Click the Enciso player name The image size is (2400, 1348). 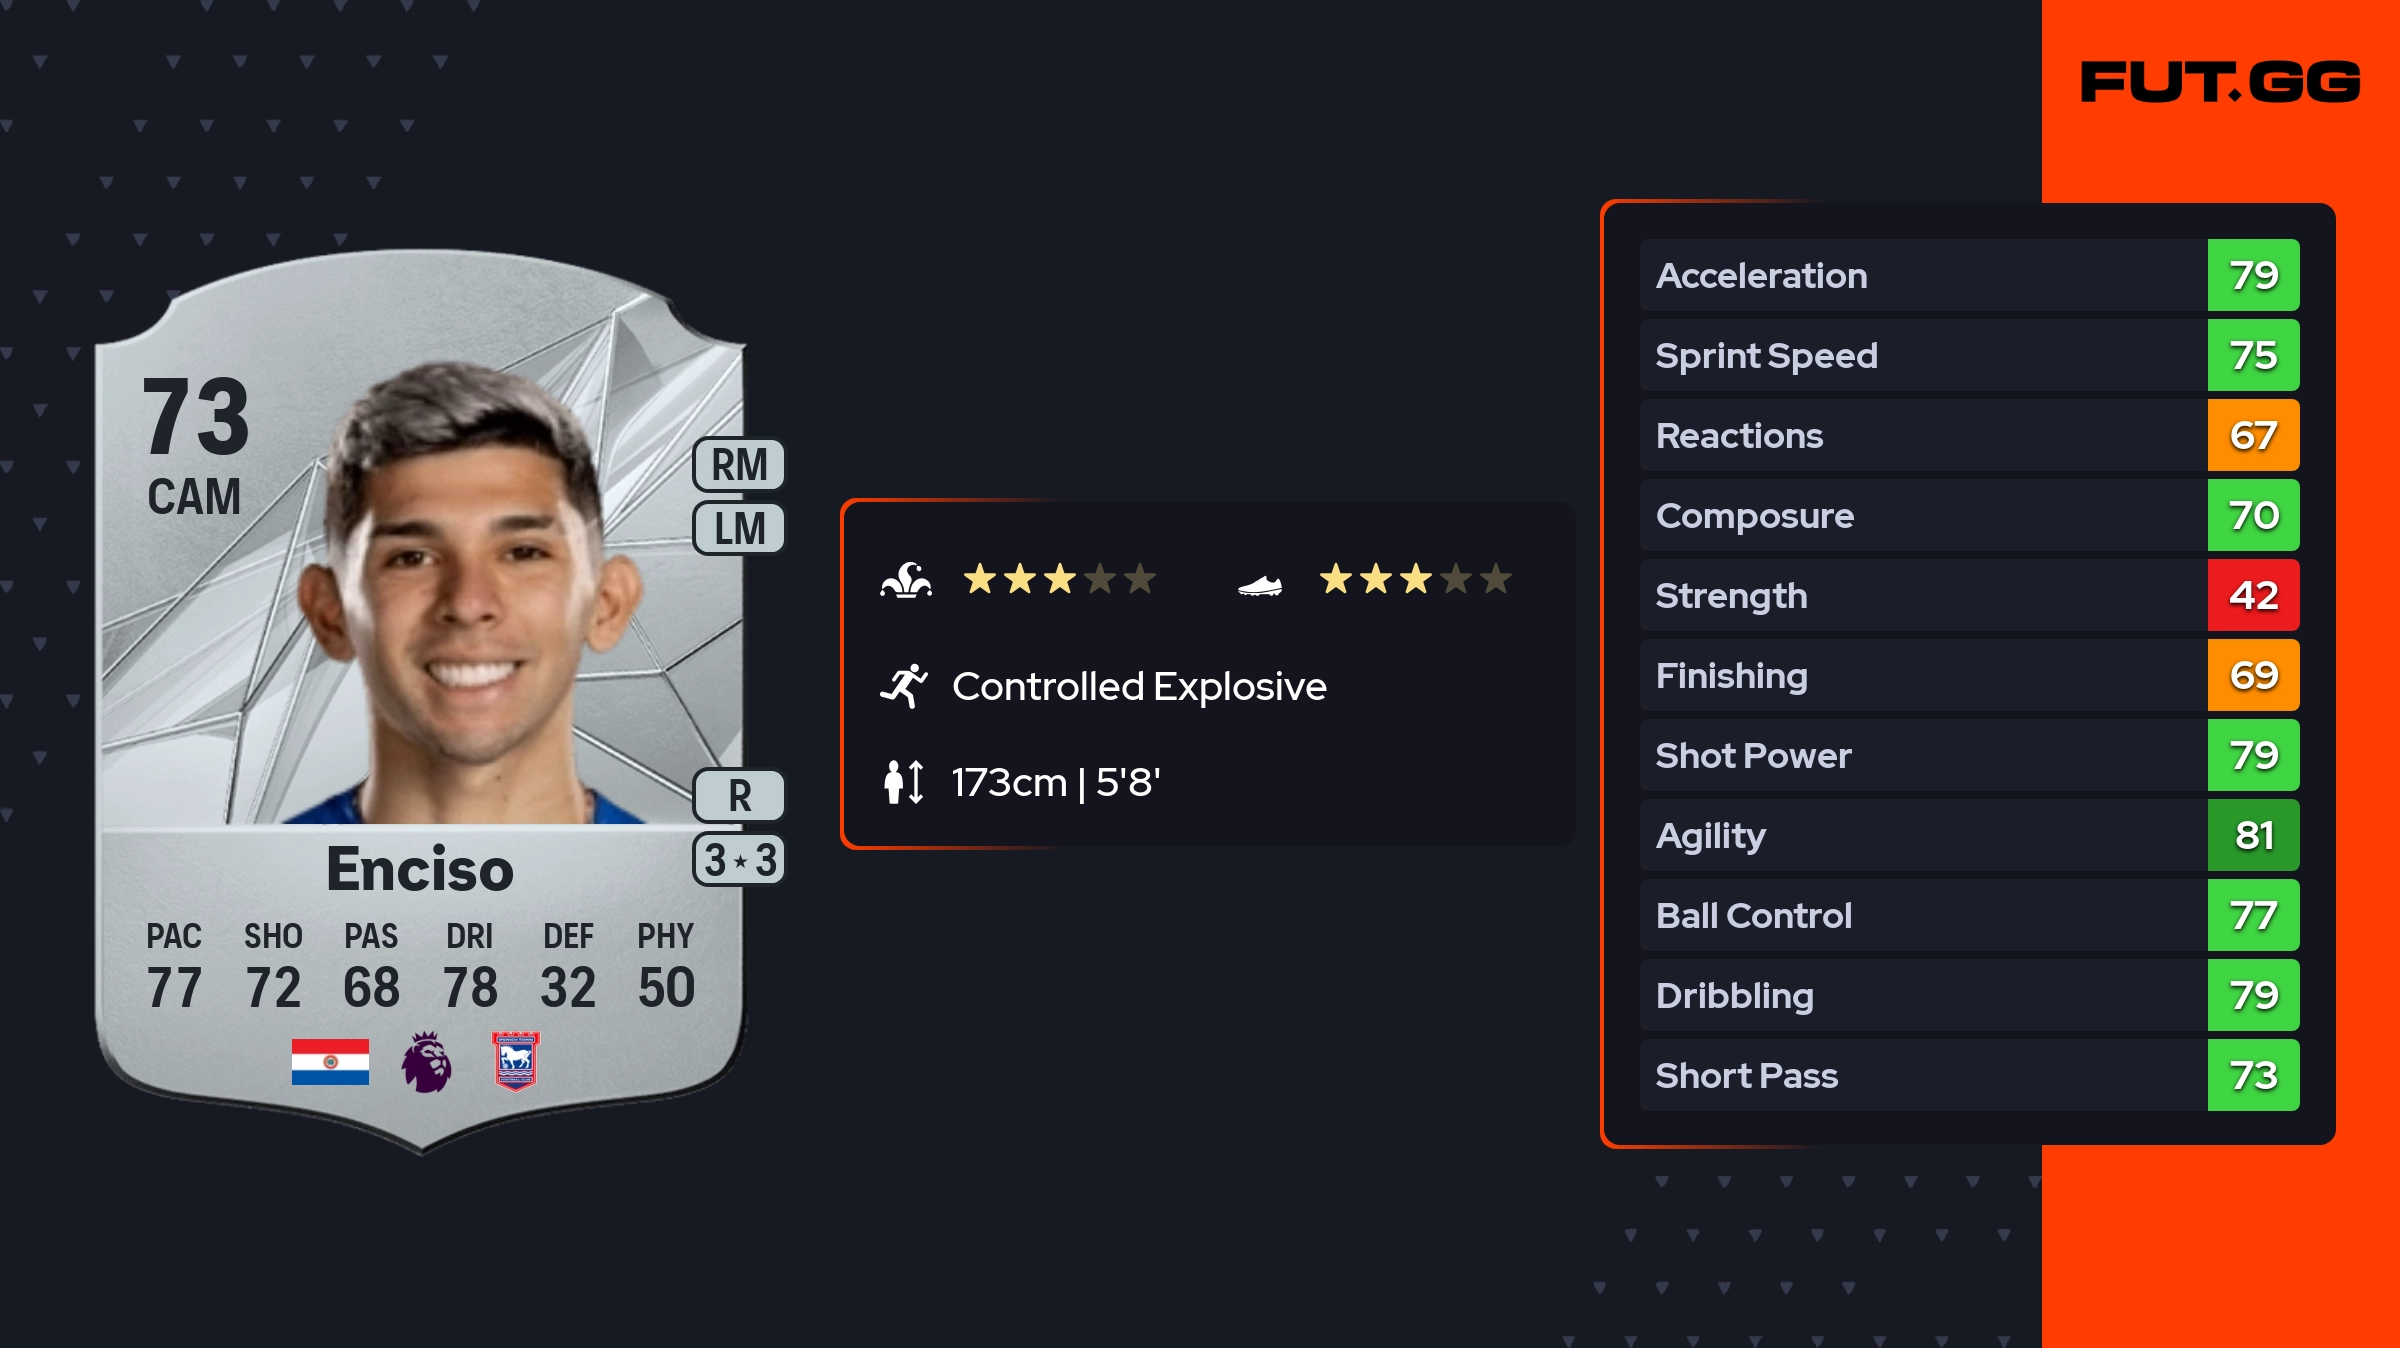pyautogui.click(x=420, y=868)
